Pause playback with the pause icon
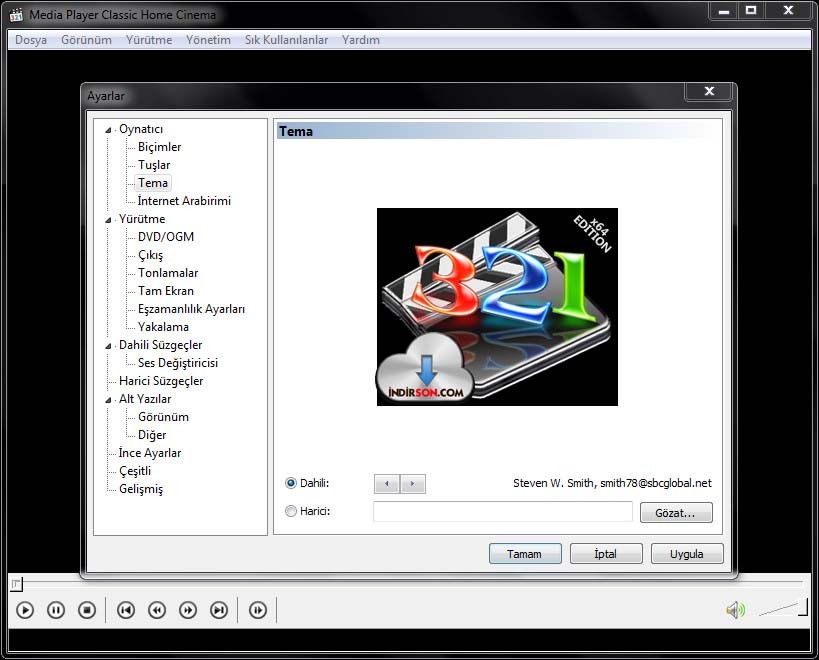 tap(56, 610)
